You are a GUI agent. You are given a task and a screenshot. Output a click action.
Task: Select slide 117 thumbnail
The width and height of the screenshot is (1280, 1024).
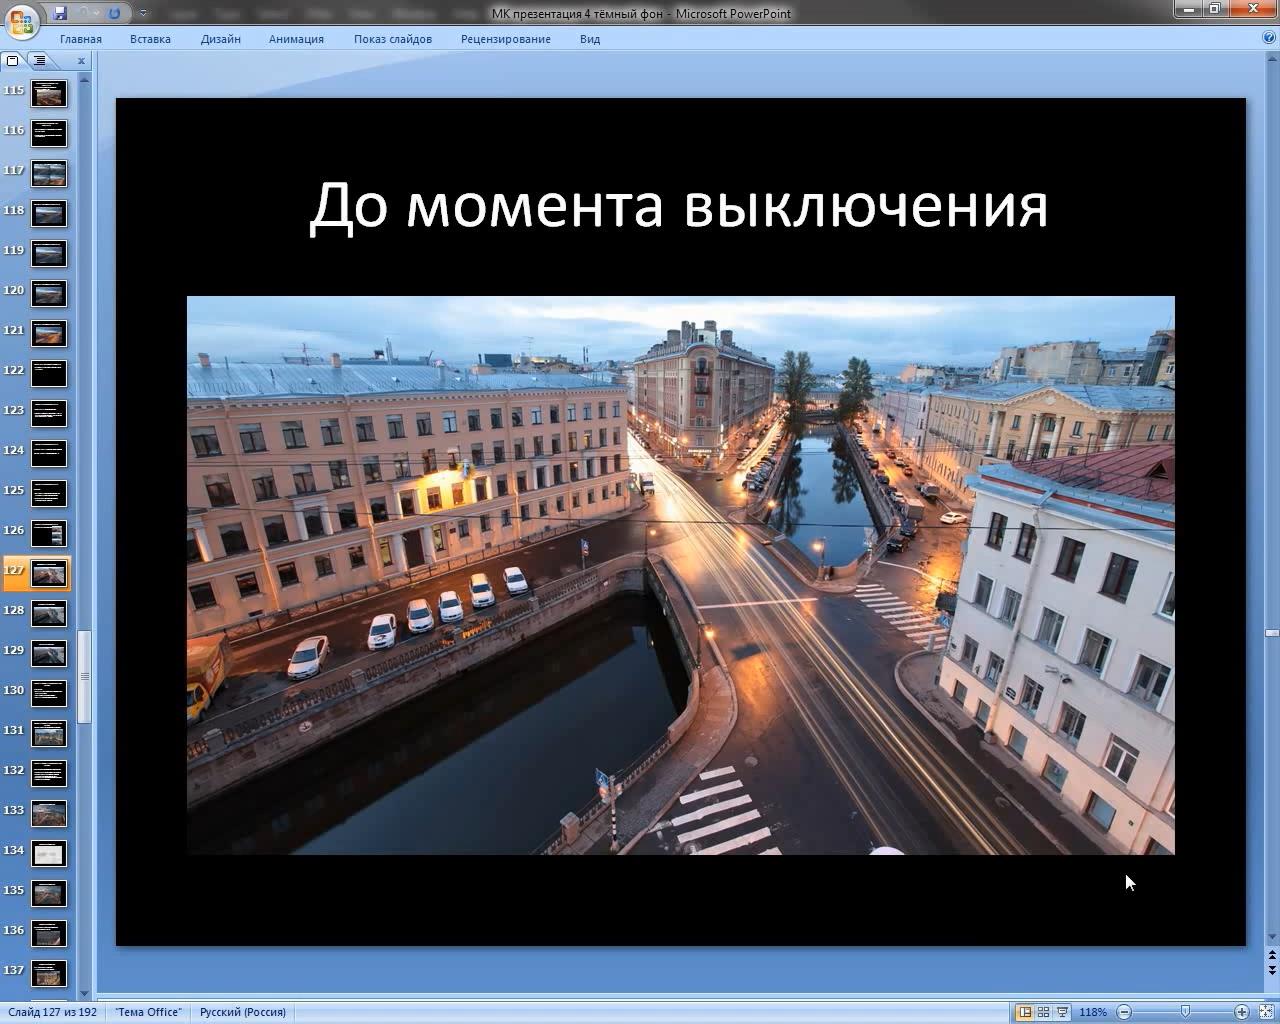tap(49, 173)
